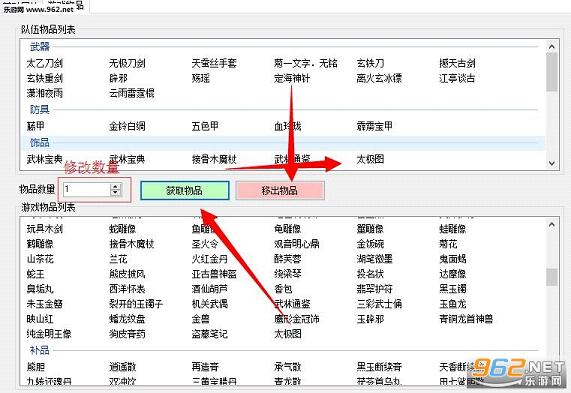Select 无极刀剑 weapon
Image resolution: width=571 pixels, height=393 pixels.
tap(127, 63)
